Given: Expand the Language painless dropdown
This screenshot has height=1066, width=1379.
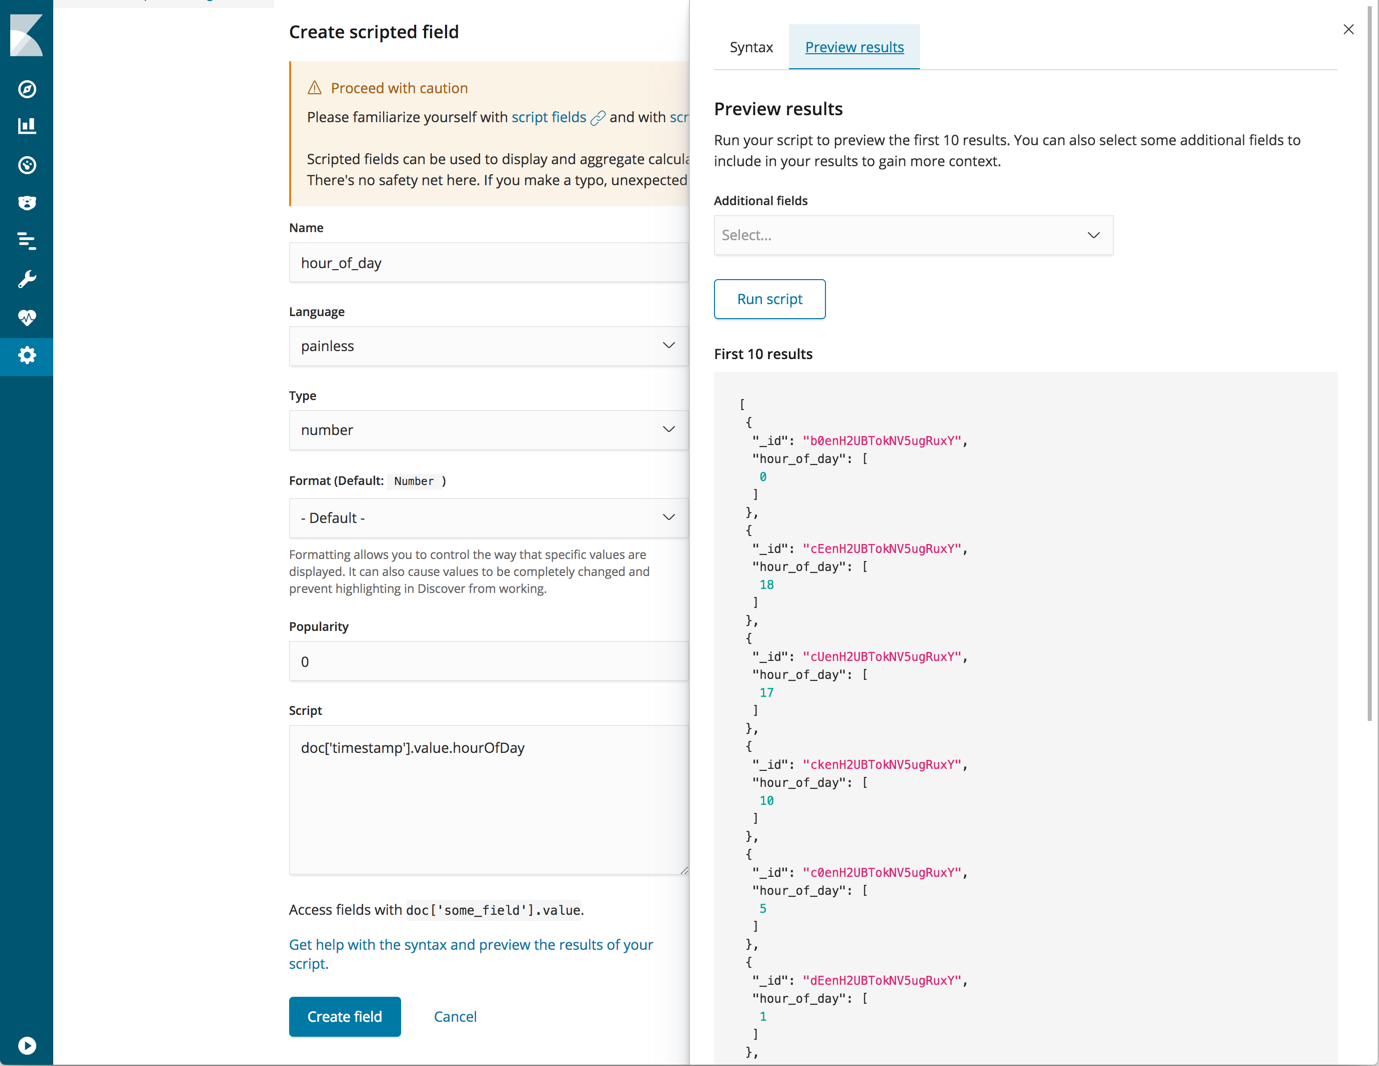Looking at the screenshot, I should click(488, 346).
